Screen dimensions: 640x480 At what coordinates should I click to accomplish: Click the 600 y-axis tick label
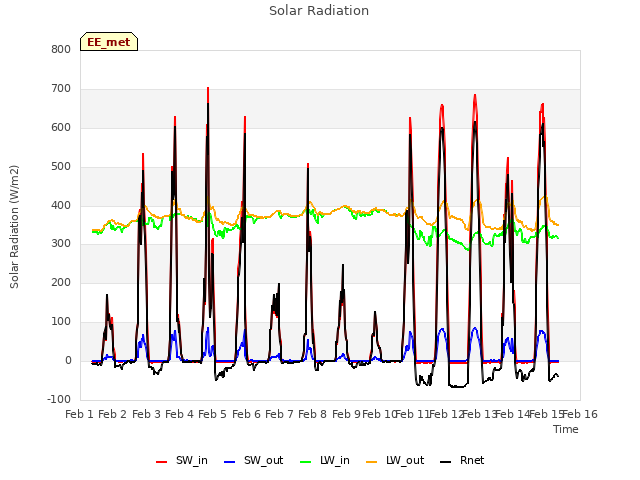(x=61, y=128)
